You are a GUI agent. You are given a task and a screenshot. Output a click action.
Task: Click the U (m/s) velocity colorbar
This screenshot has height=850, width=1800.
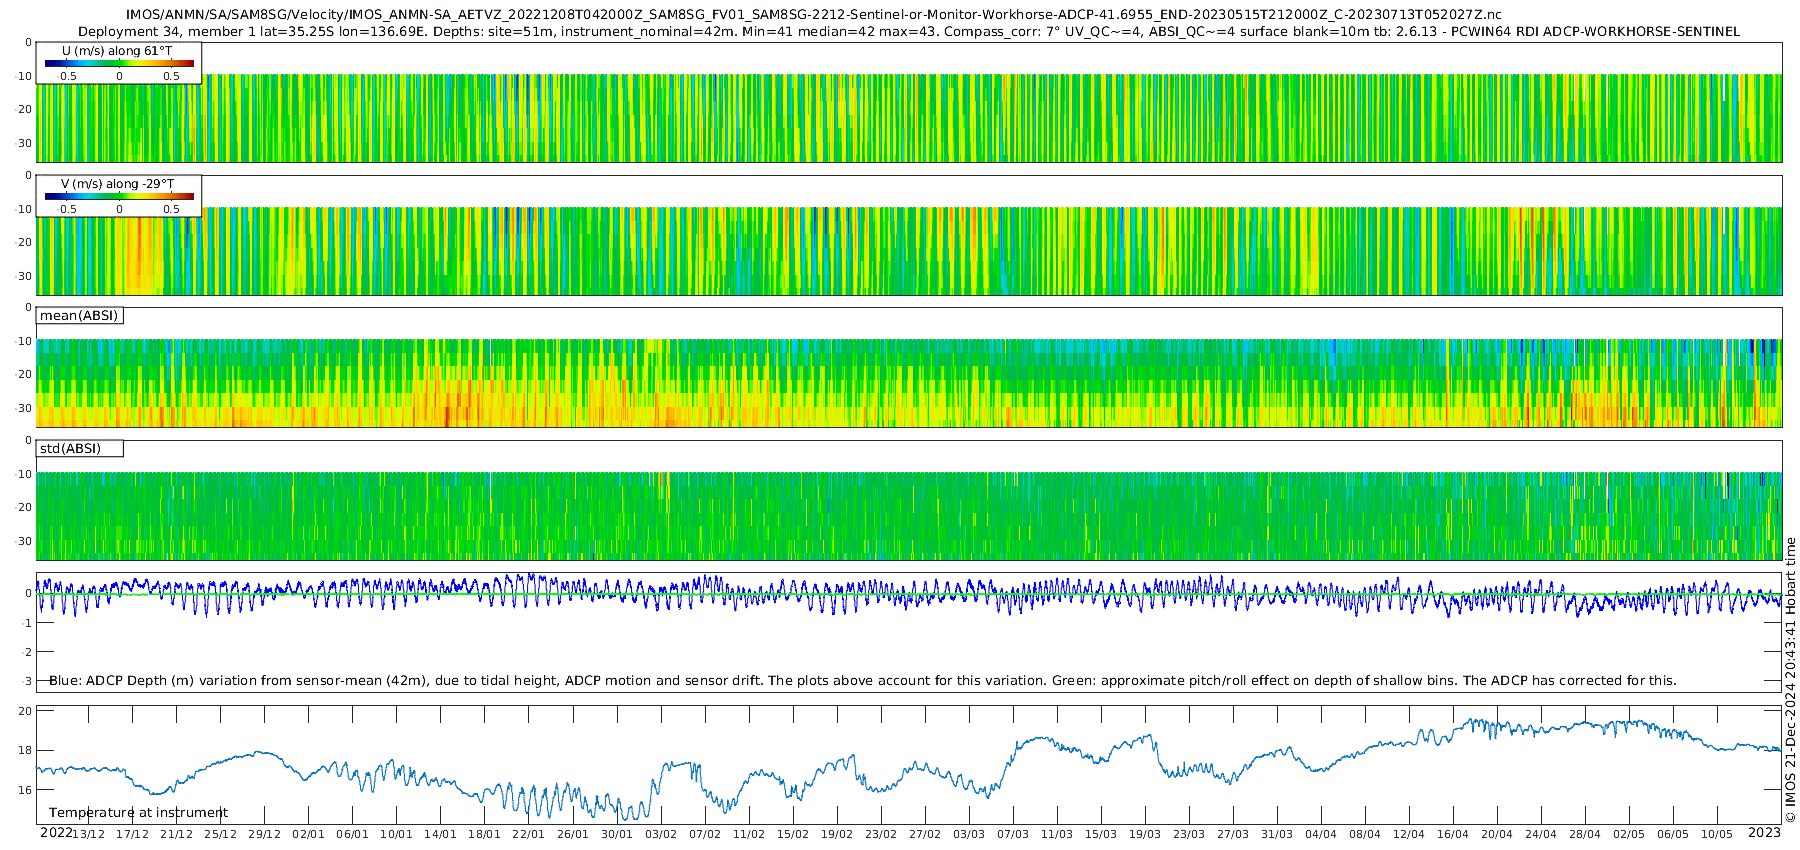tap(119, 63)
